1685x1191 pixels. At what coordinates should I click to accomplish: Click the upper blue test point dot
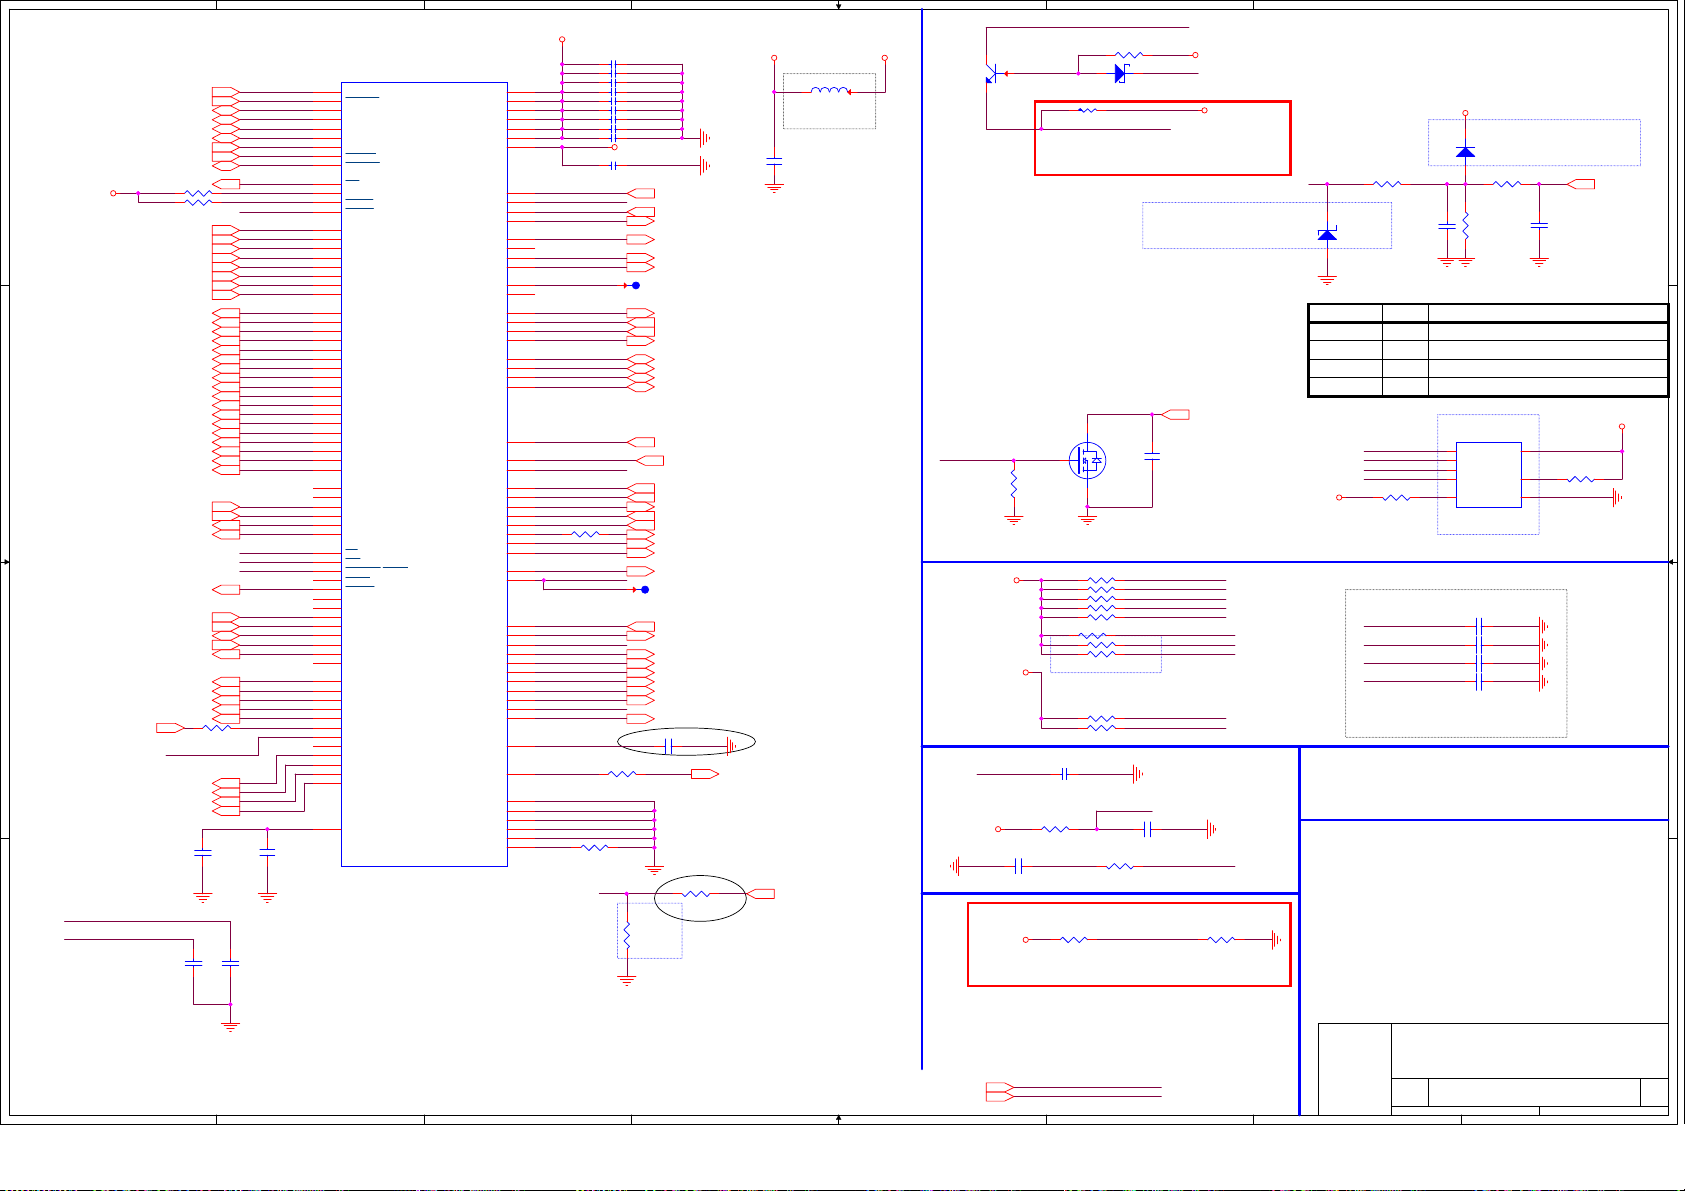[635, 285]
